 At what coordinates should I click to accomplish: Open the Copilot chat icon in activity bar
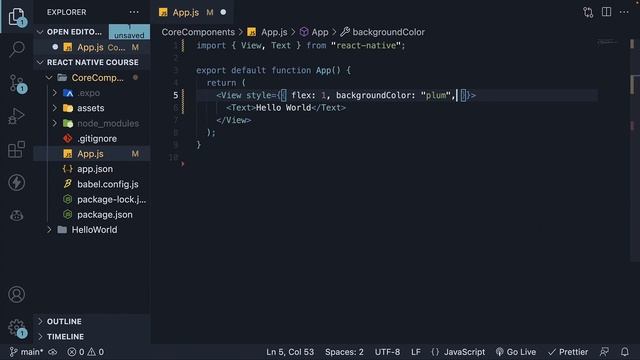click(16, 216)
